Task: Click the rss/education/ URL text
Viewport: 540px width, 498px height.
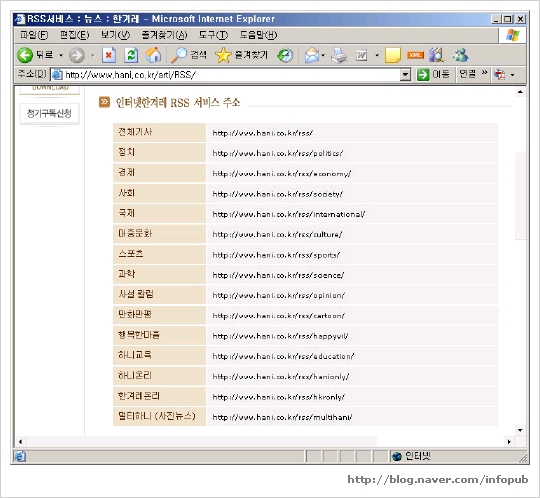Action: [x=283, y=356]
